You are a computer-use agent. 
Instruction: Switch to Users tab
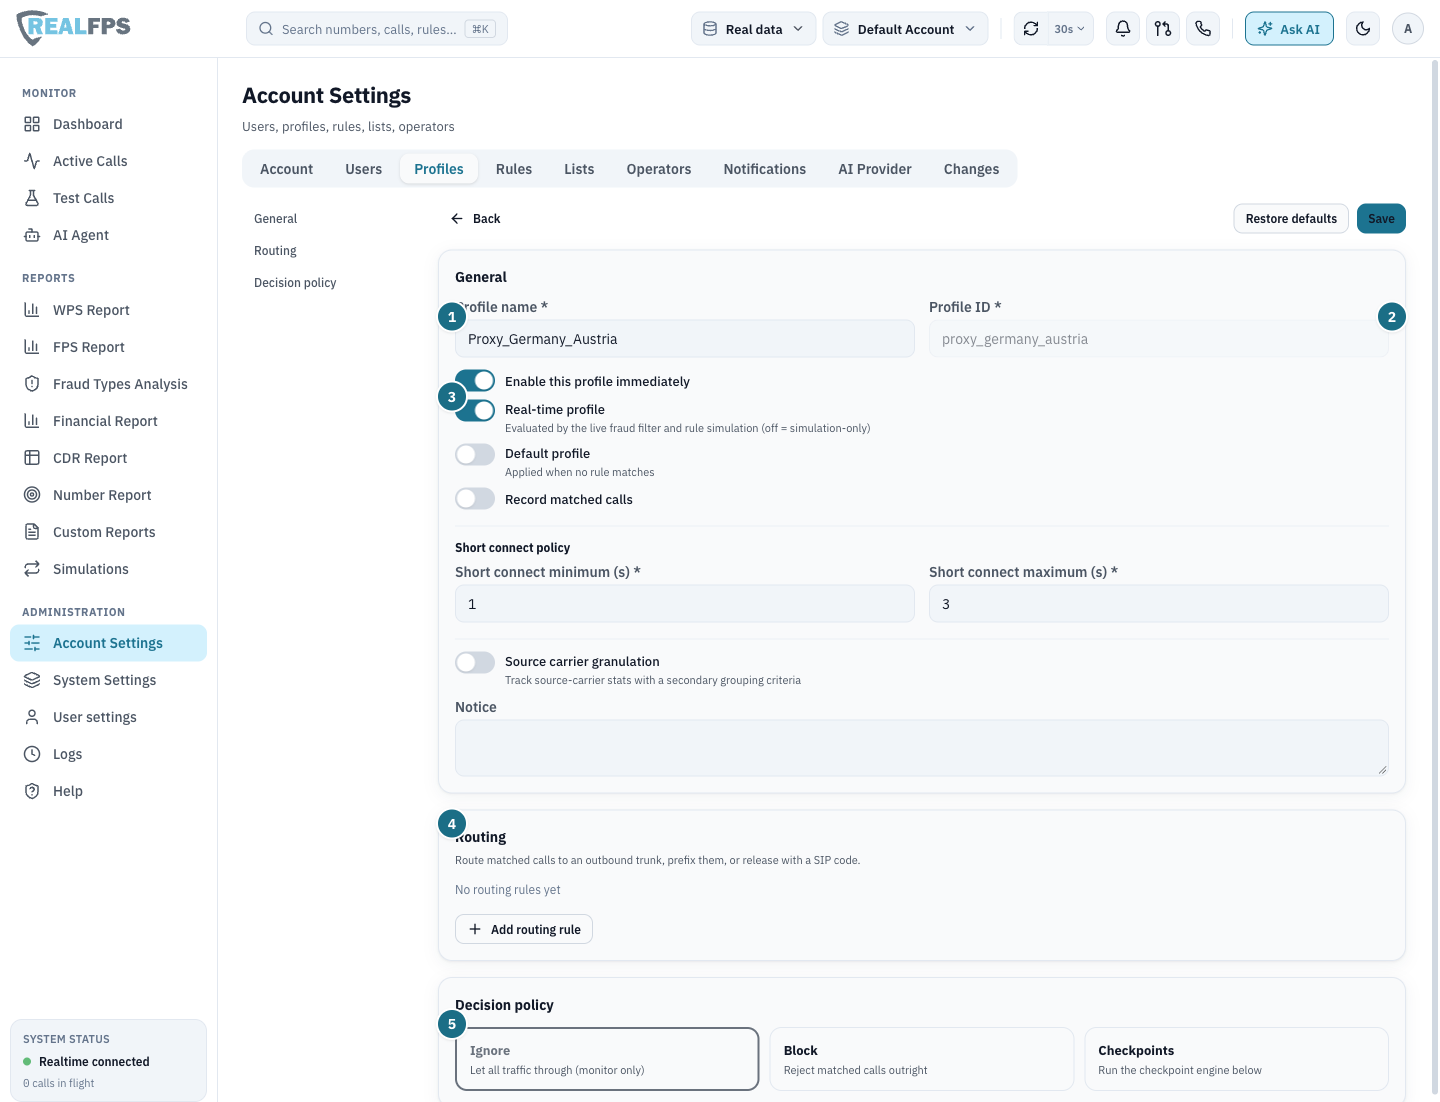364,169
